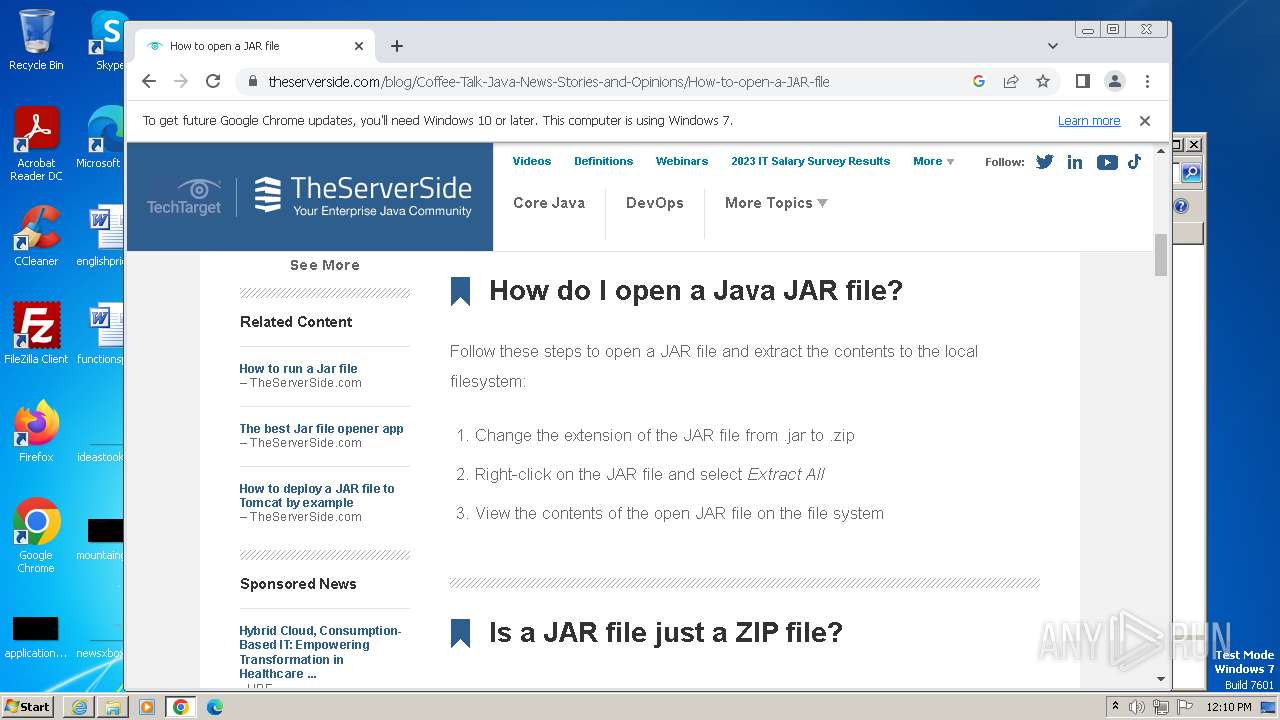The height and width of the screenshot is (720, 1280).
Task: Open the Core Java topic
Action: tap(549, 203)
